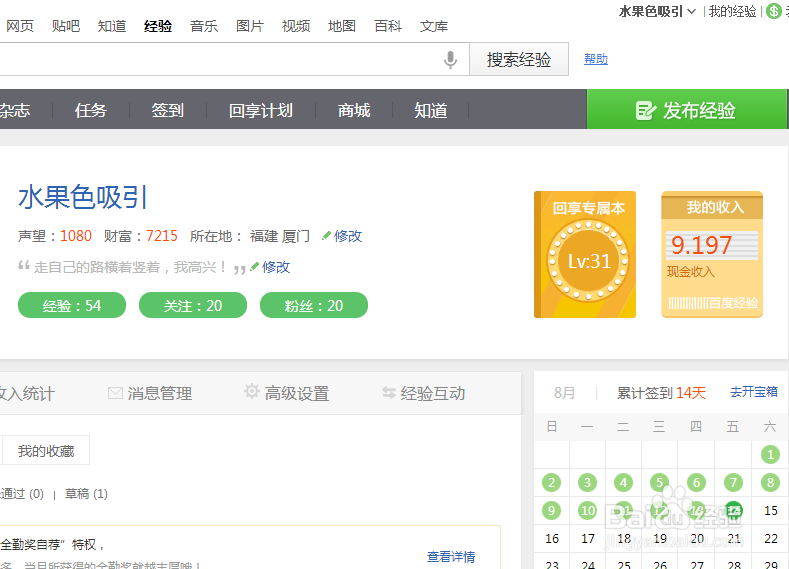The image size is (789, 569).
Task: Open the 回享计划 tab
Action: (261, 110)
